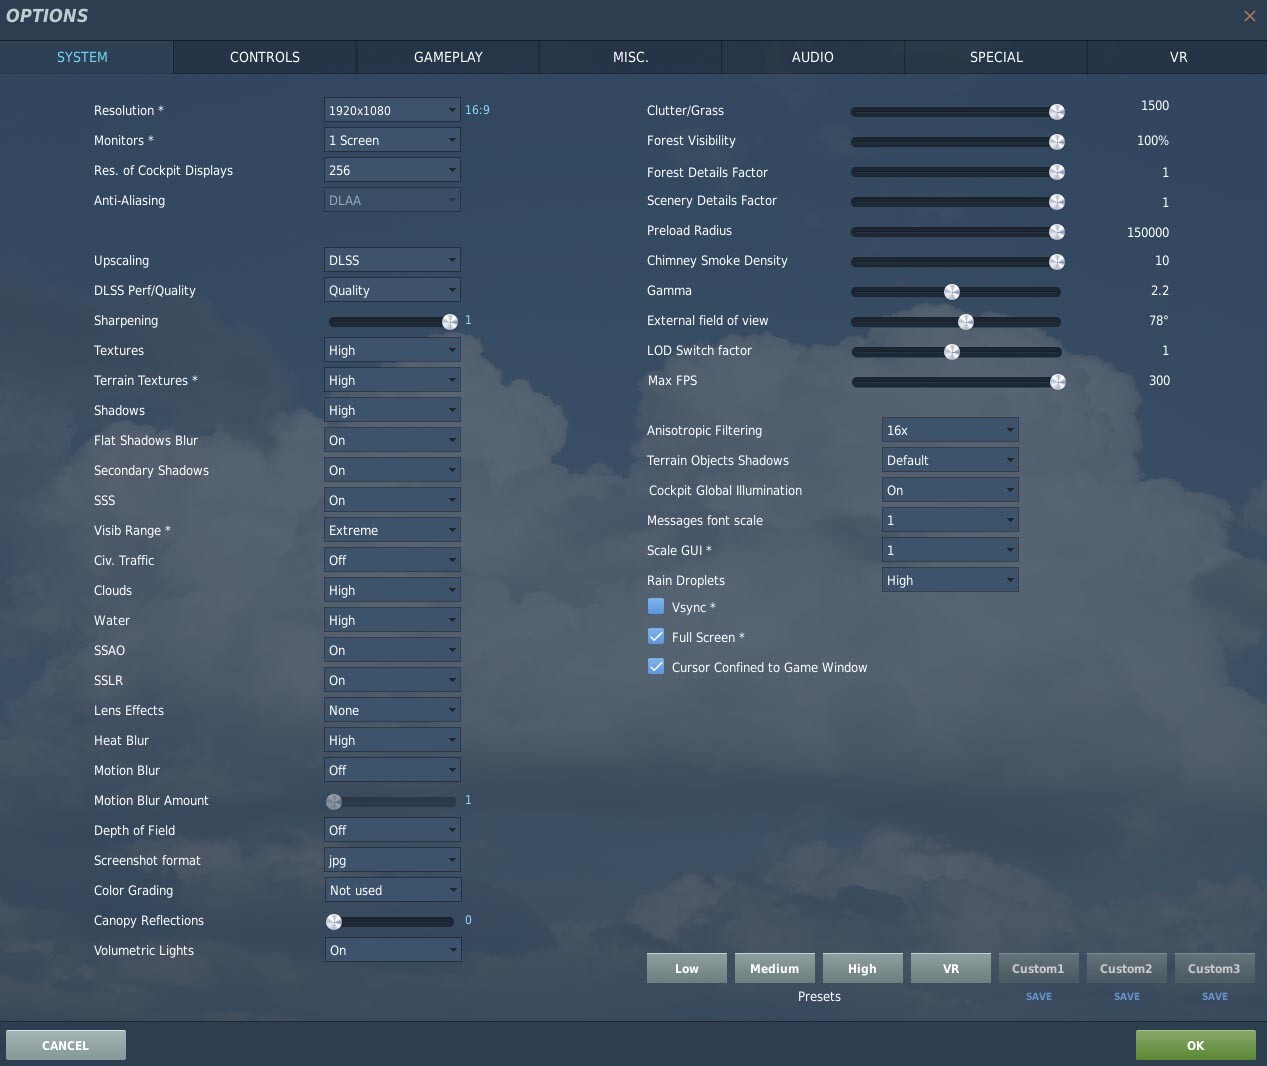The height and width of the screenshot is (1066, 1267).
Task: Open the Depth of Field dropdown
Action: click(392, 830)
